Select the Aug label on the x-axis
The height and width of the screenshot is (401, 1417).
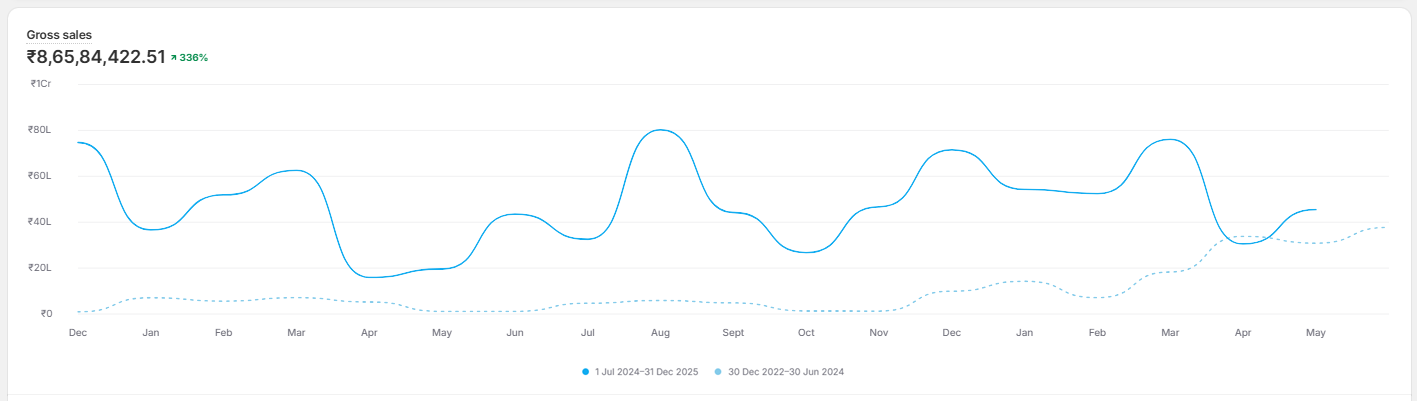click(660, 332)
